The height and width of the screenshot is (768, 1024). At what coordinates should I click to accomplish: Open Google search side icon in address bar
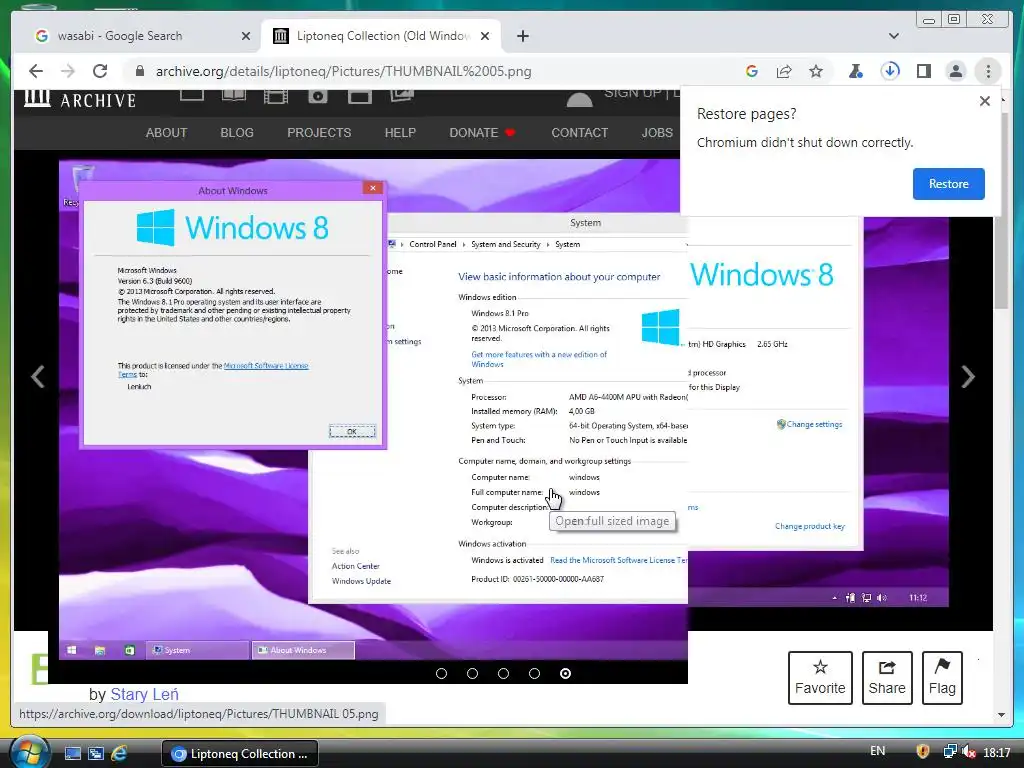tap(752, 71)
